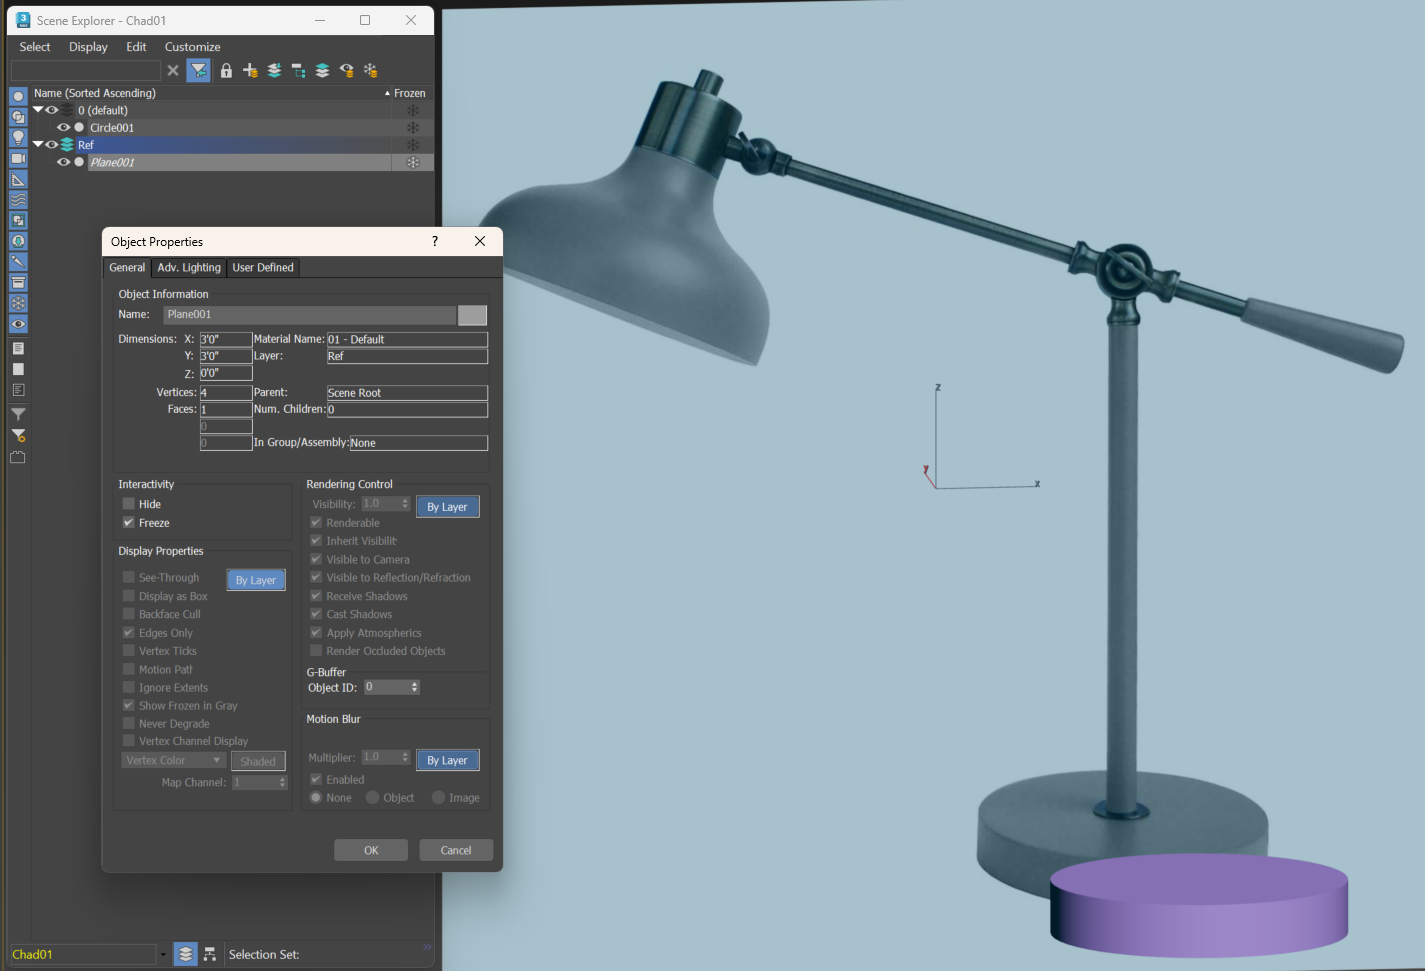Click OK in Object Properties dialog
Viewport: 1425px width, 971px height.
point(371,850)
